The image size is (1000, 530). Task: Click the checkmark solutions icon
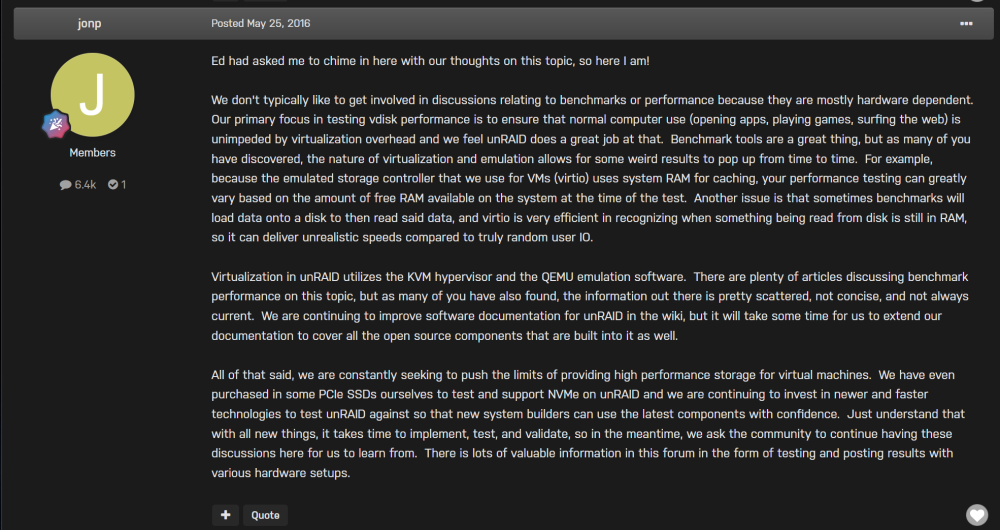[113, 185]
